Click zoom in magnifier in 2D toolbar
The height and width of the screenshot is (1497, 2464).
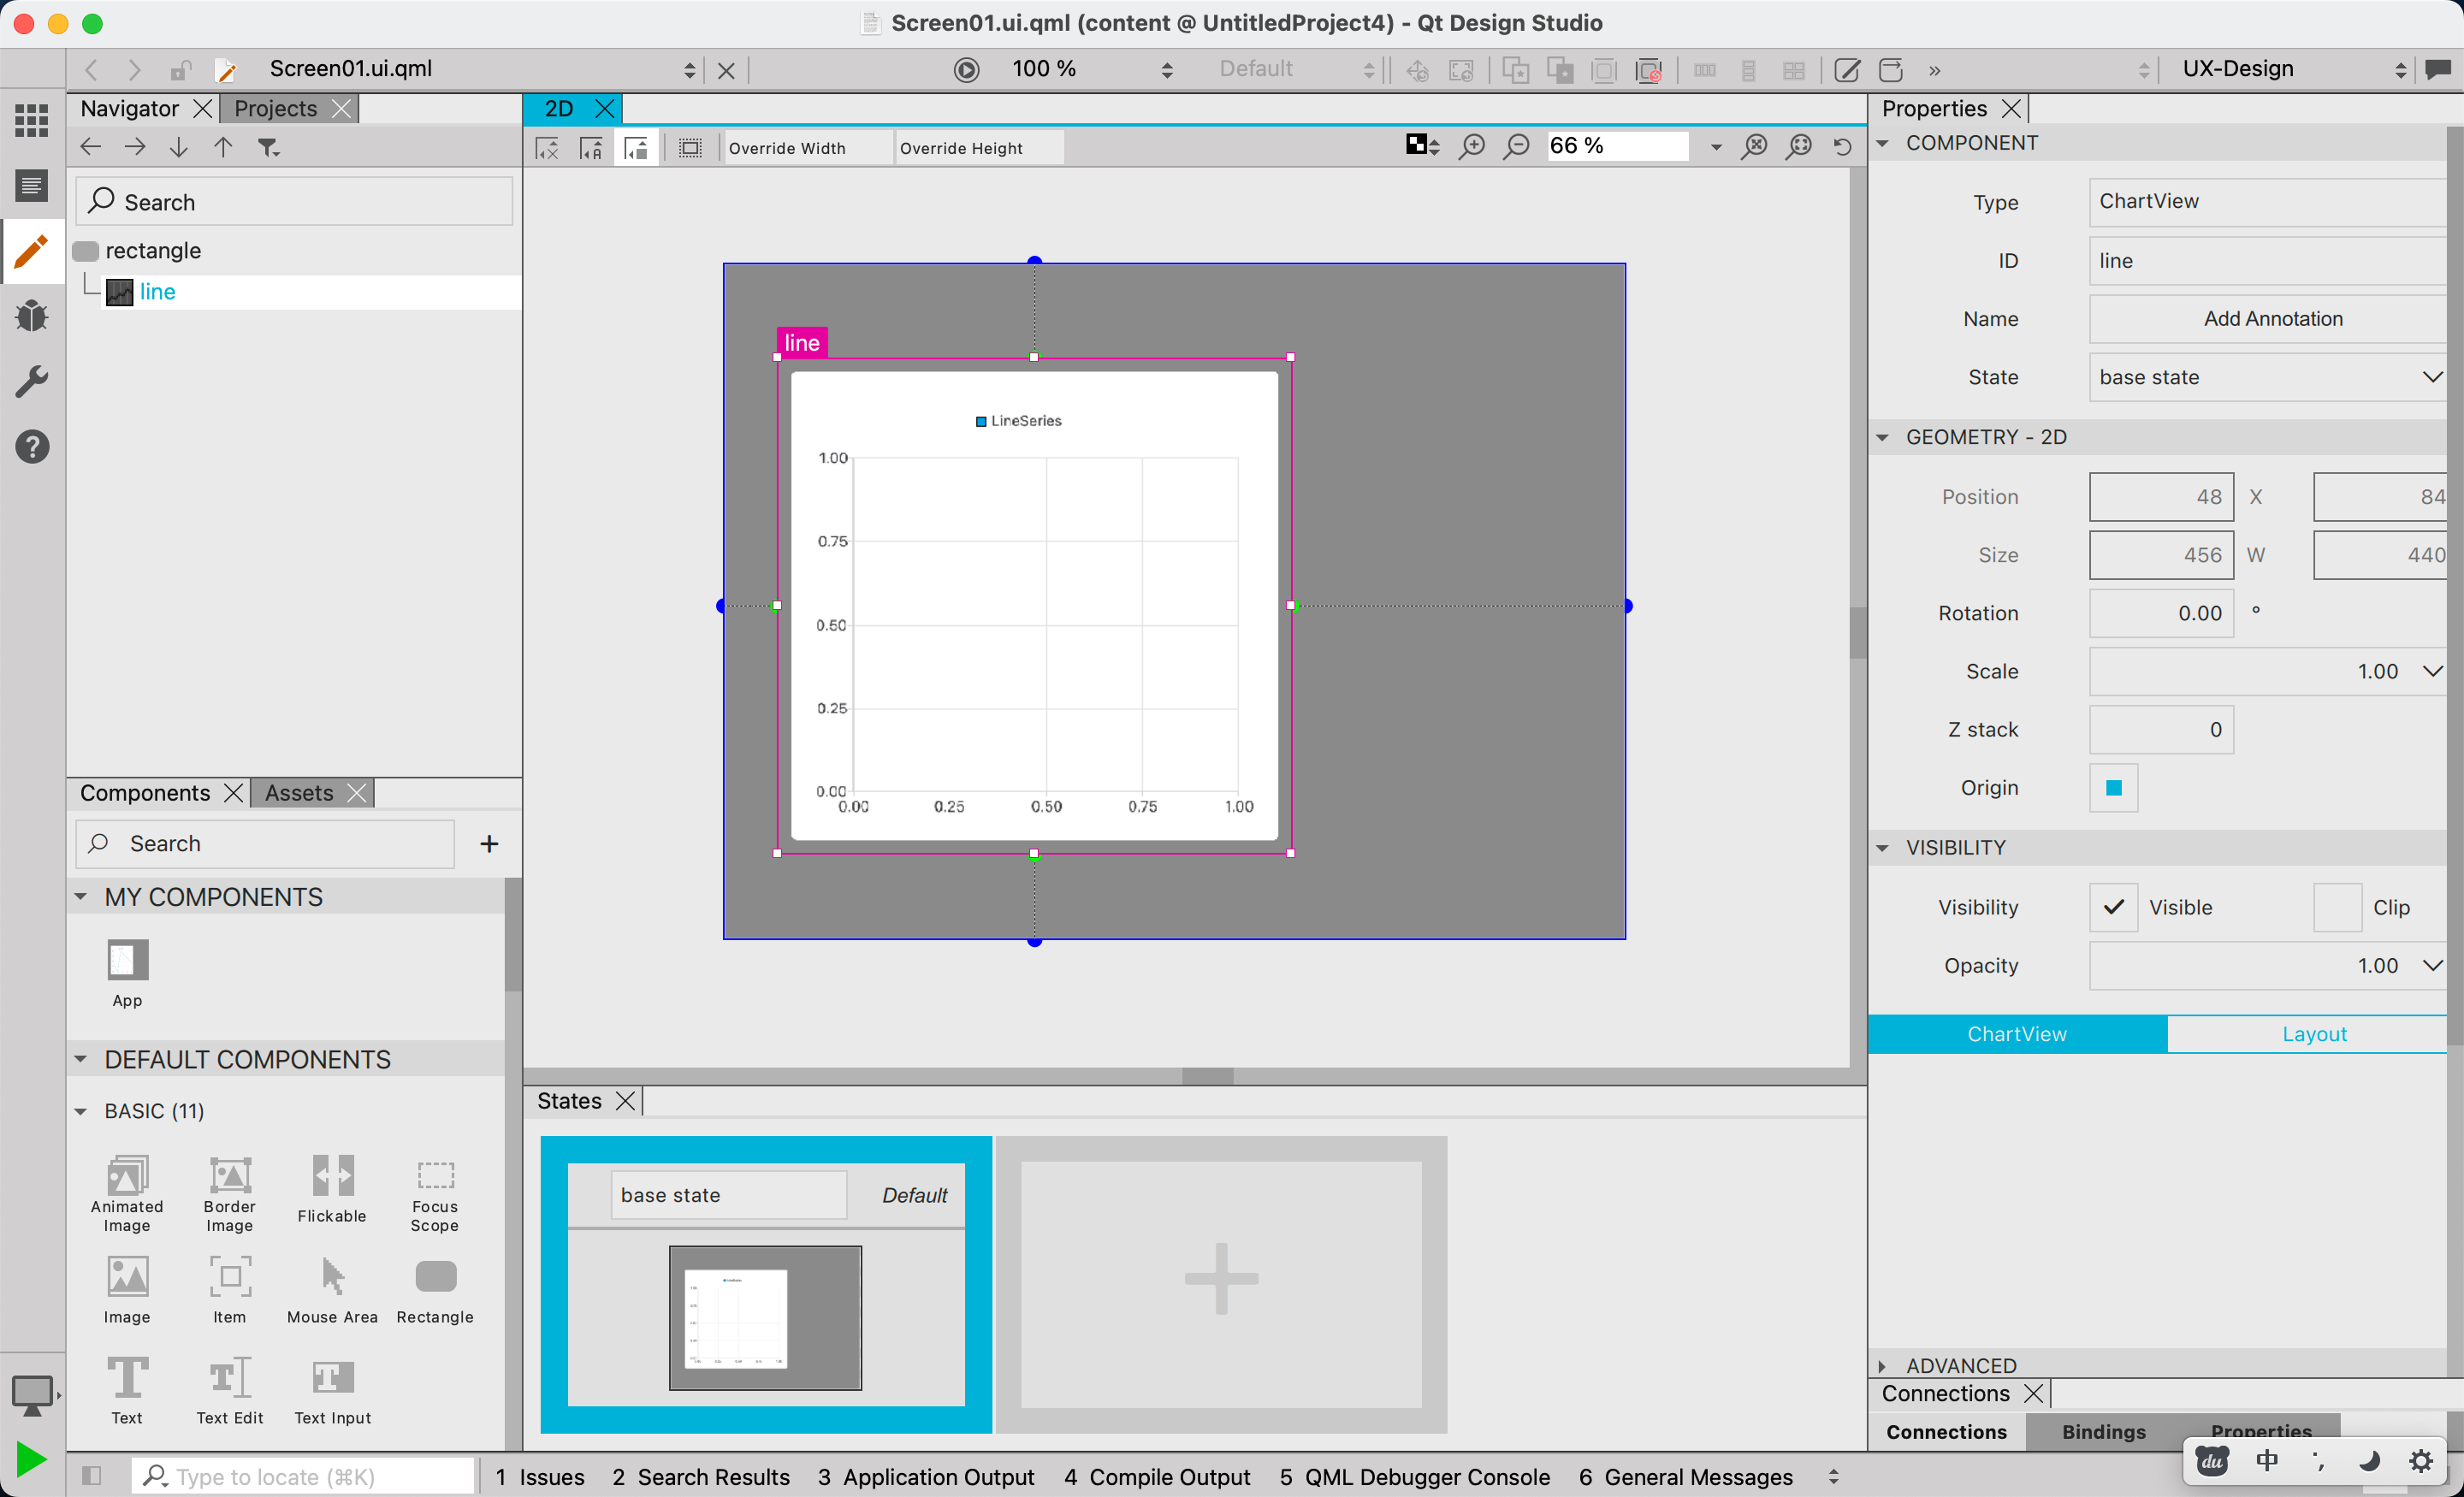pyautogui.click(x=1472, y=147)
